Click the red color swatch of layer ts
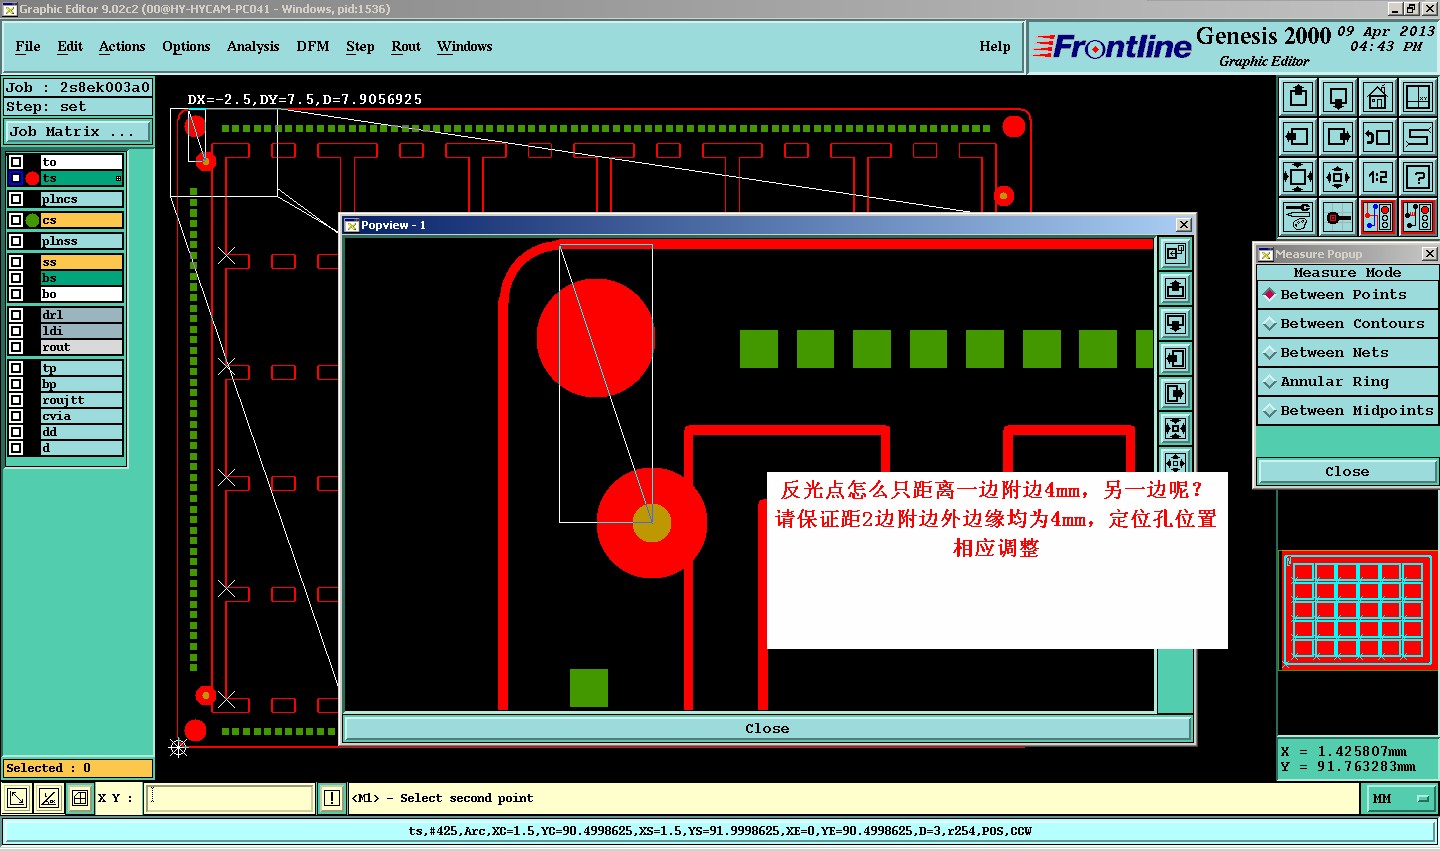This screenshot has width=1440, height=851. (x=32, y=178)
